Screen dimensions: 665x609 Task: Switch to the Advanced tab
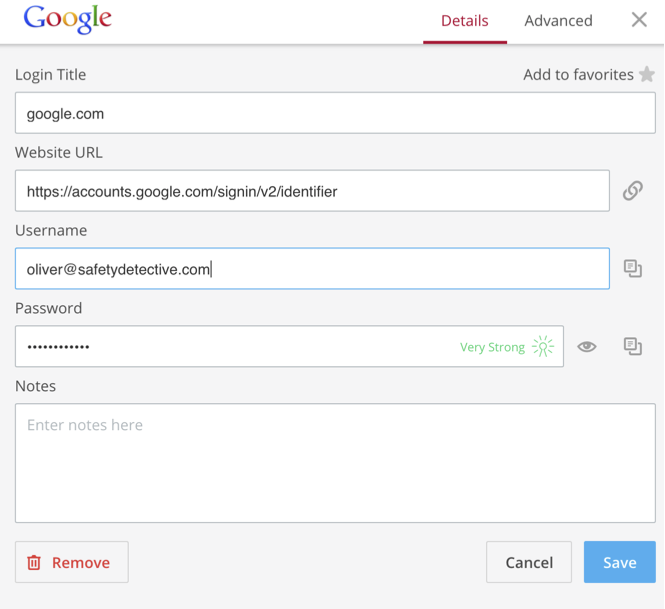[558, 20]
